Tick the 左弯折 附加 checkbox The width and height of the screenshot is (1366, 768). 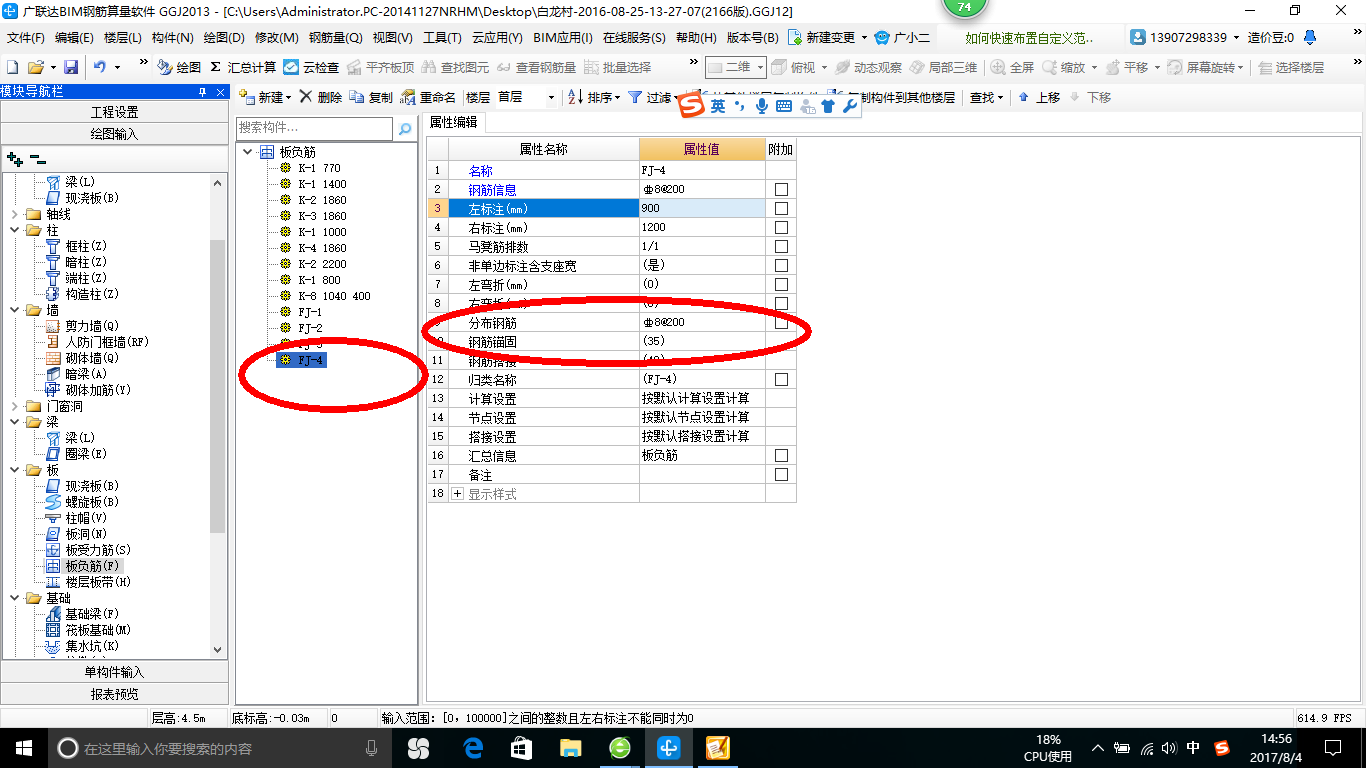[781, 284]
